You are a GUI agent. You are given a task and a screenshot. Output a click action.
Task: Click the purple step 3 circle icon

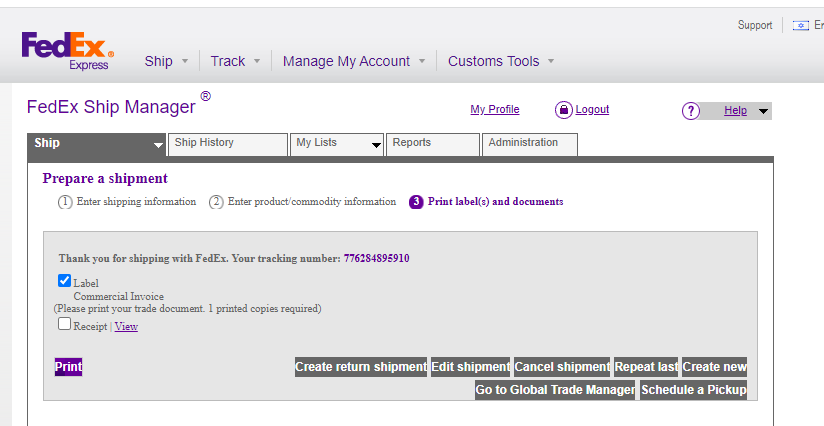[x=416, y=202]
